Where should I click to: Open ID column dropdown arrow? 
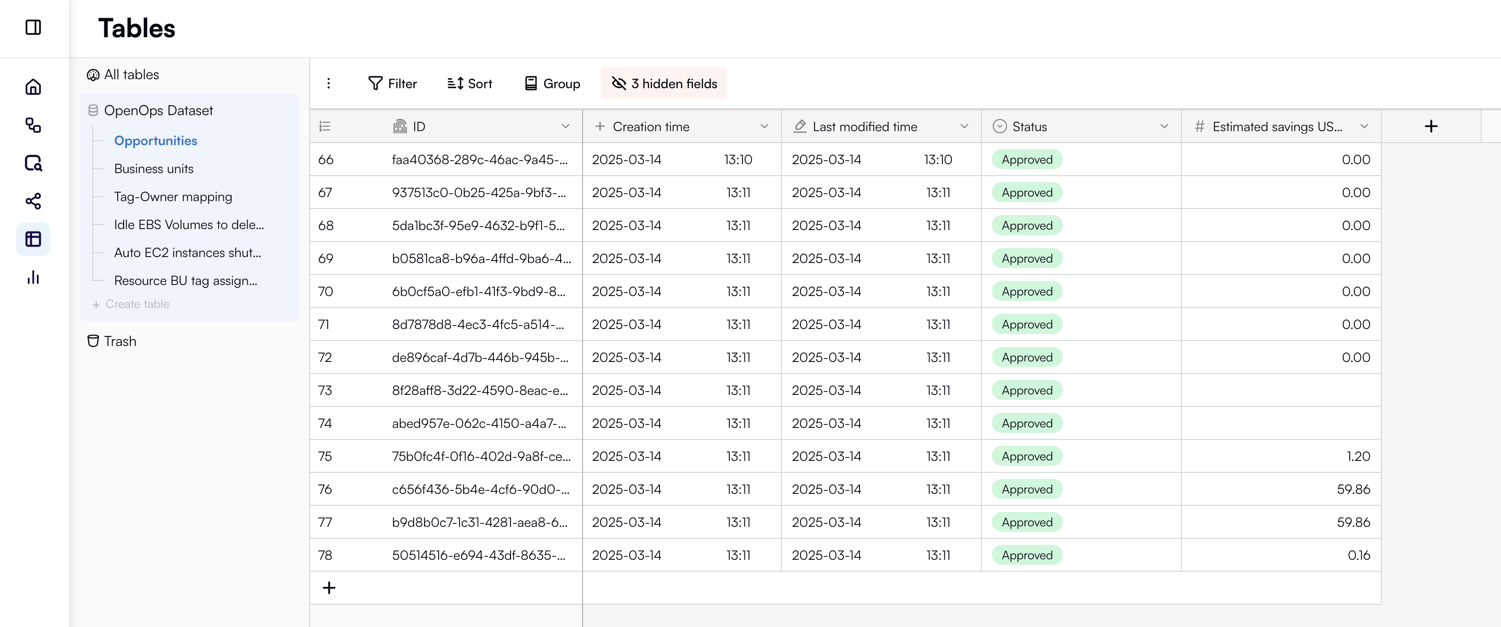pyautogui.click(x=565, y=127)
